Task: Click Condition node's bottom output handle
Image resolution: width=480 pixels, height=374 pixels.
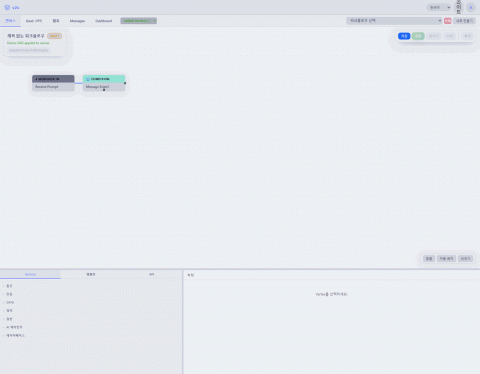Action: point(104,90)
